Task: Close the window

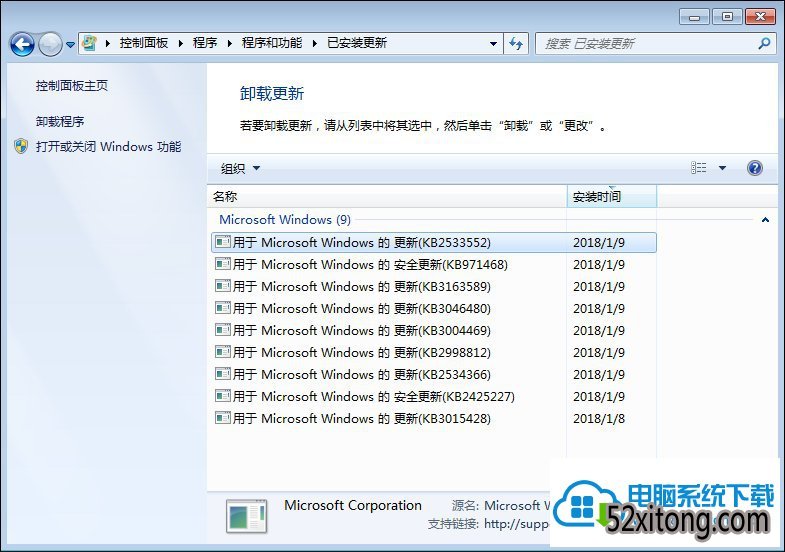Action: 760,17
